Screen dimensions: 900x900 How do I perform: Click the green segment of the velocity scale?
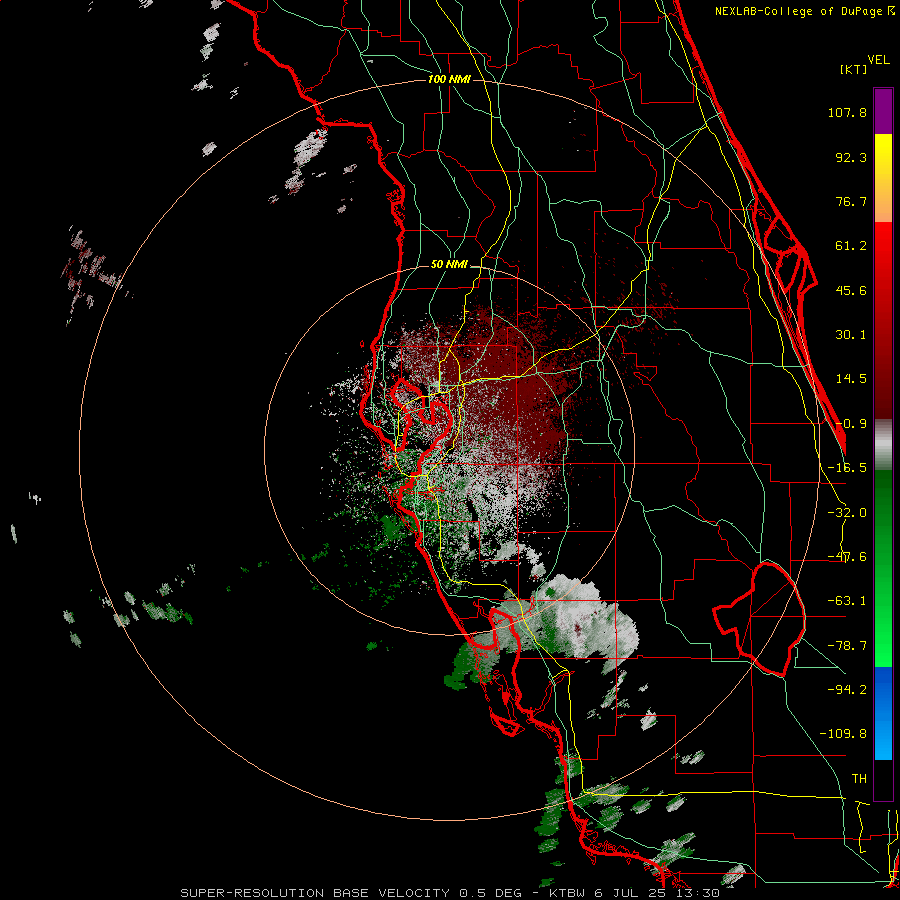tap(883, 568)
